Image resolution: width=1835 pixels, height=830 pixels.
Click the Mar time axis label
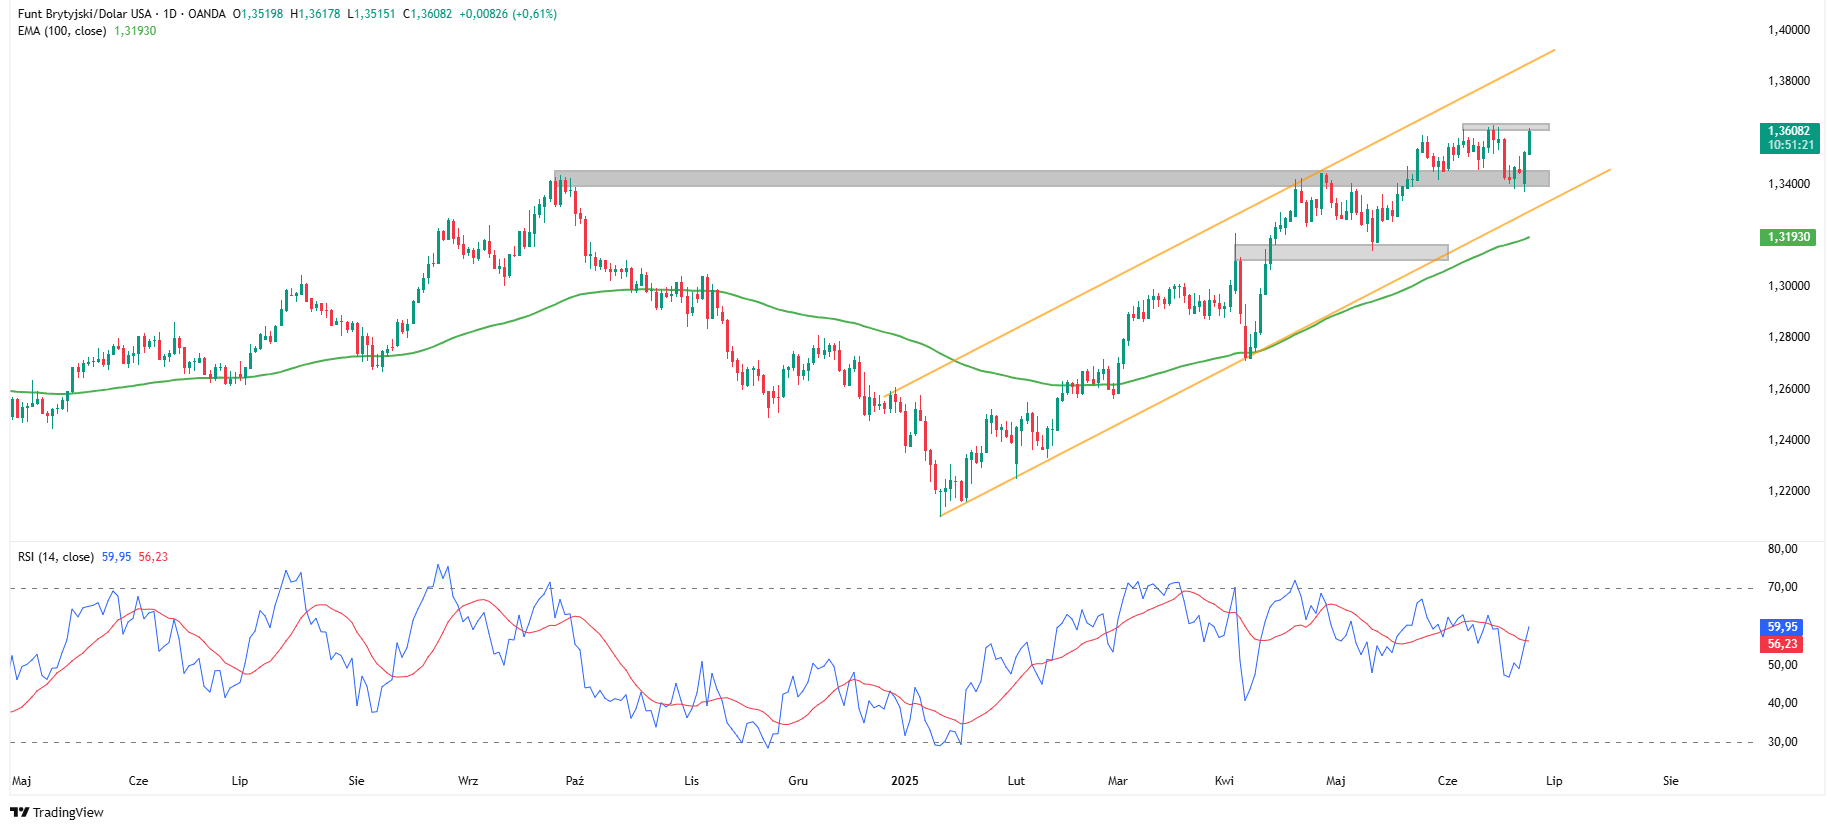1118,781
